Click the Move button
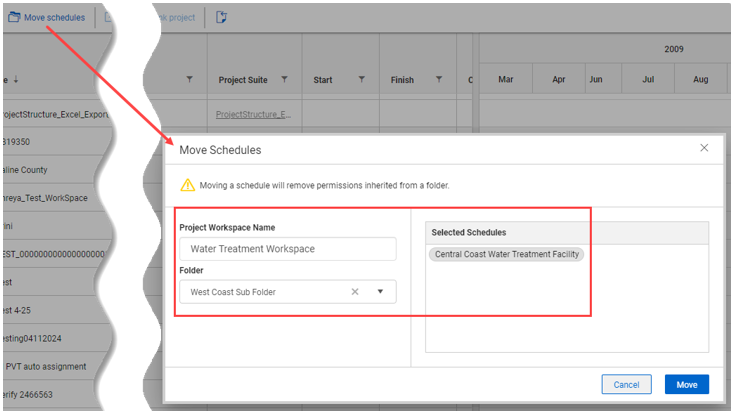The width and height of the screenshot is (732, 413). [686, 384]
